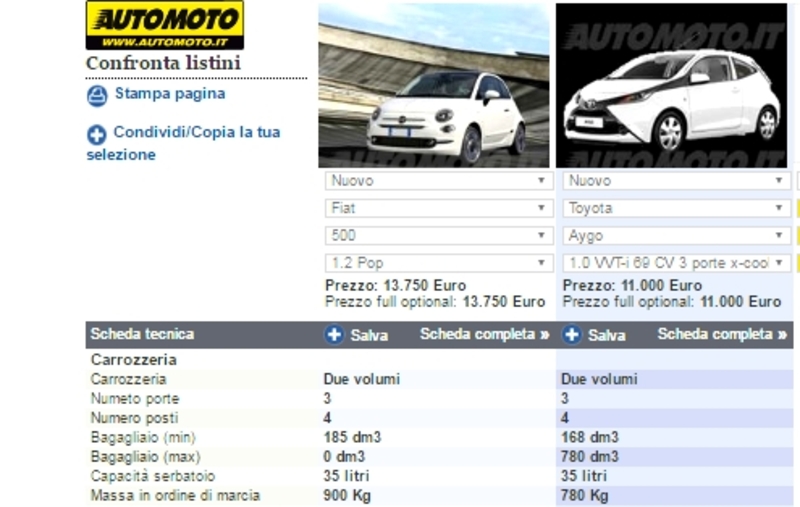Click the Fiat price 13.750 Euro
The image size is (800, 507).
395,285
